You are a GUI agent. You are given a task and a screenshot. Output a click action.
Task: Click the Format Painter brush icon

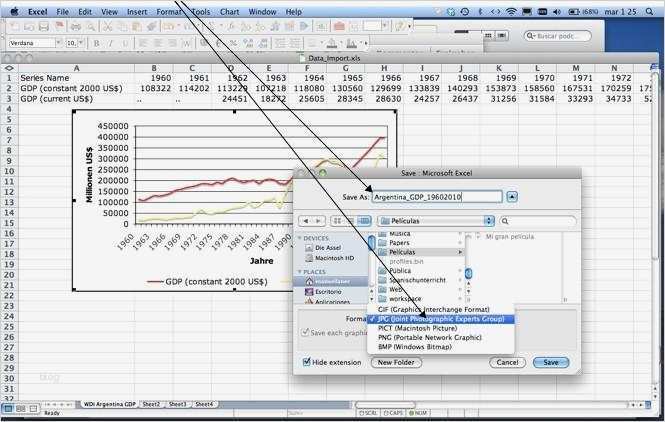click(x=151, y=27)
